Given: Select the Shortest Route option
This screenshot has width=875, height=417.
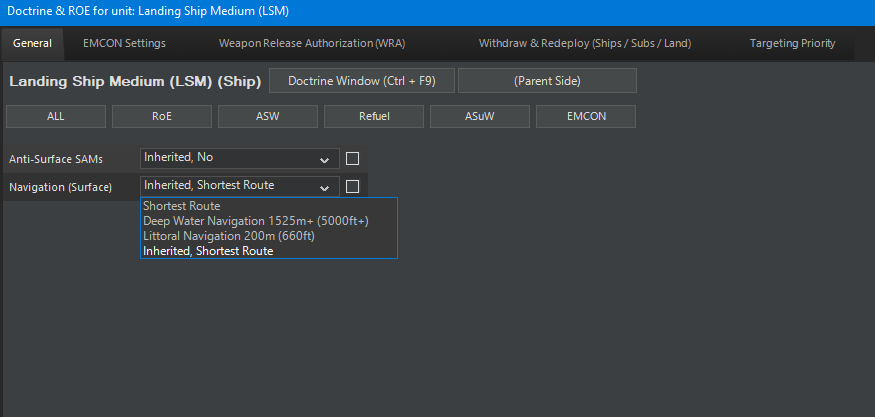Looking at the screenshot, I should coord(182,206).
